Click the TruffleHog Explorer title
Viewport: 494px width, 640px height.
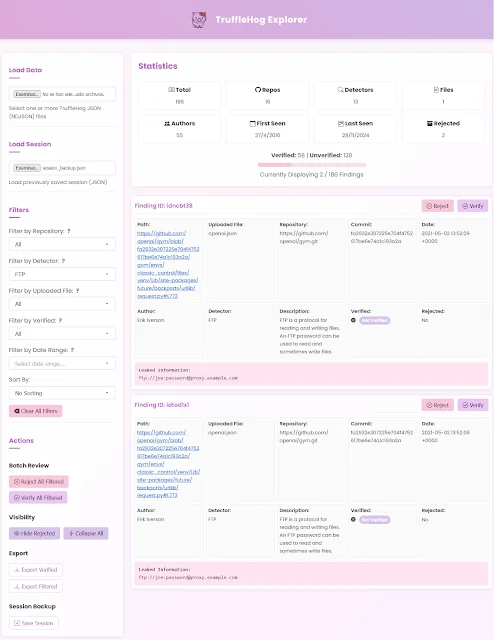point(261,20)
